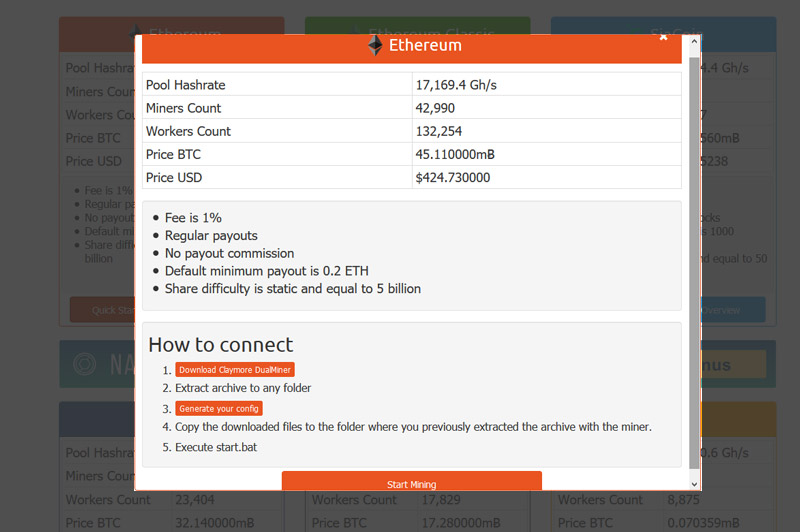Click the dialog vertical scrollbar thumb

(694, 263)
